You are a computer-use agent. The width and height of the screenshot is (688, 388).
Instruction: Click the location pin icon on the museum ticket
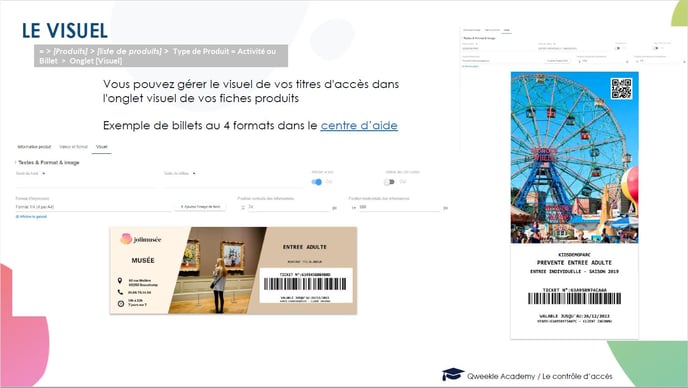(120, 280)
